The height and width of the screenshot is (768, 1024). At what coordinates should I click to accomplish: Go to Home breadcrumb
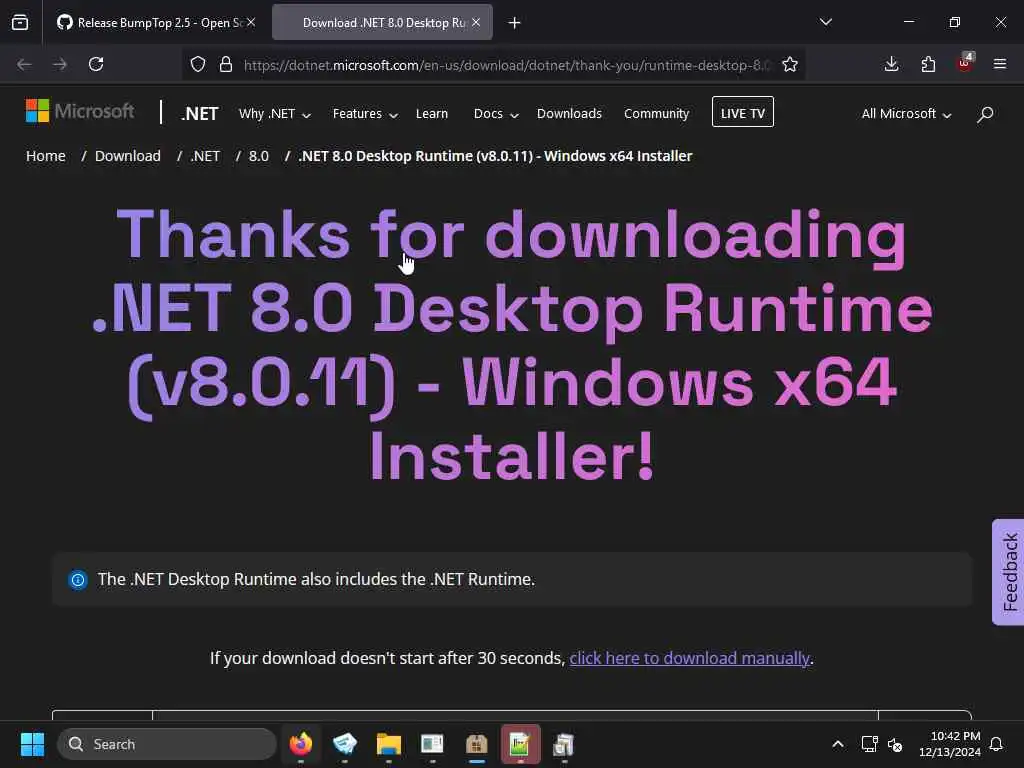(x=46, y=156)
